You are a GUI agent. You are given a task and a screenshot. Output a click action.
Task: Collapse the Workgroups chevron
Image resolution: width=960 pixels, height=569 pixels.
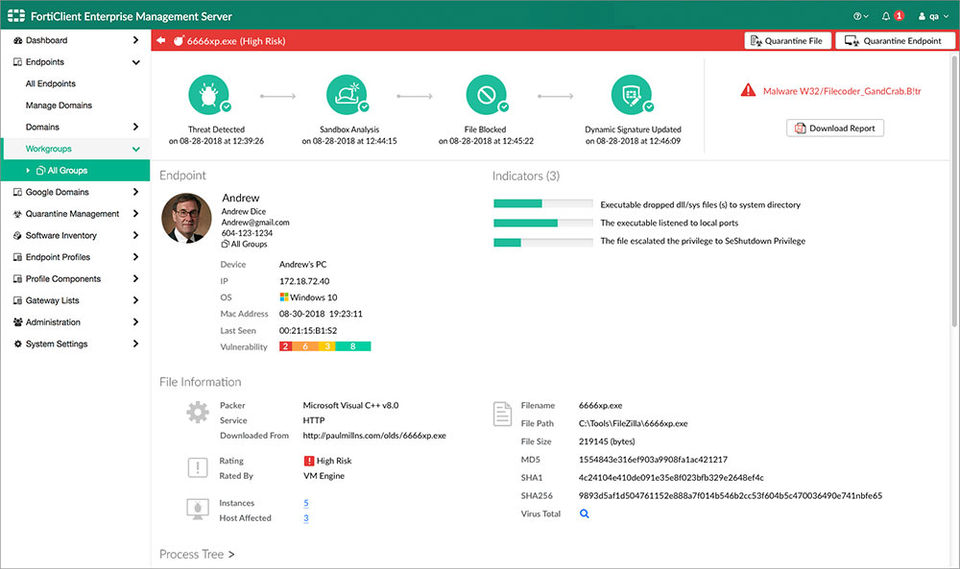pos(135,149)
